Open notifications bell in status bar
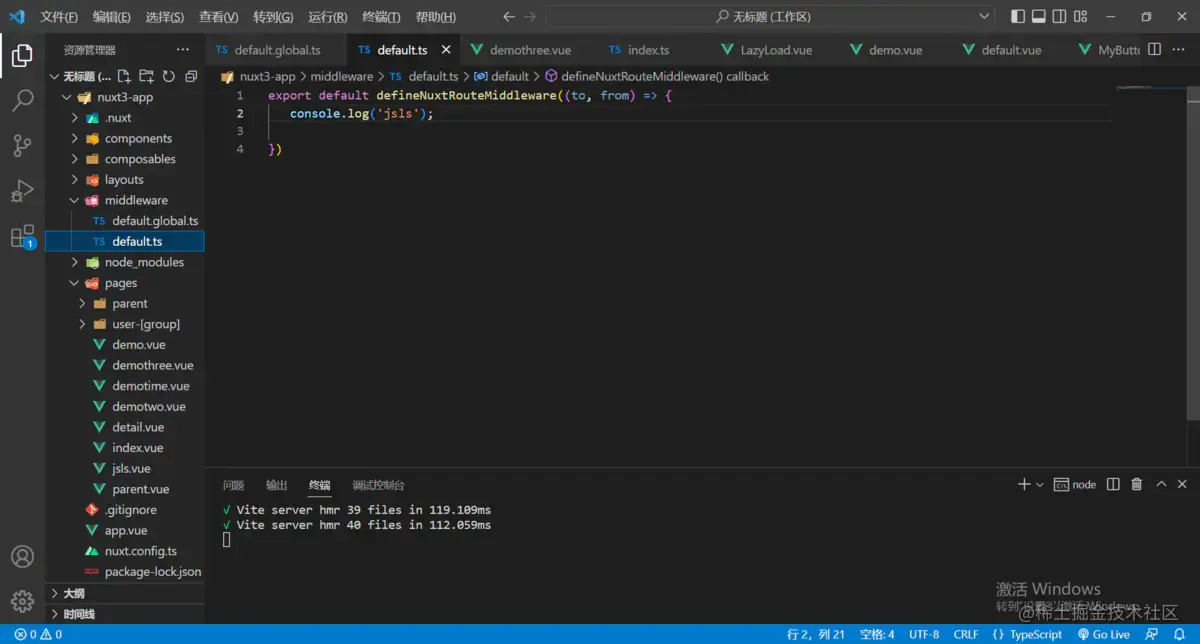Screen dimensions: 1200x644 click(x=1178, y=634)
